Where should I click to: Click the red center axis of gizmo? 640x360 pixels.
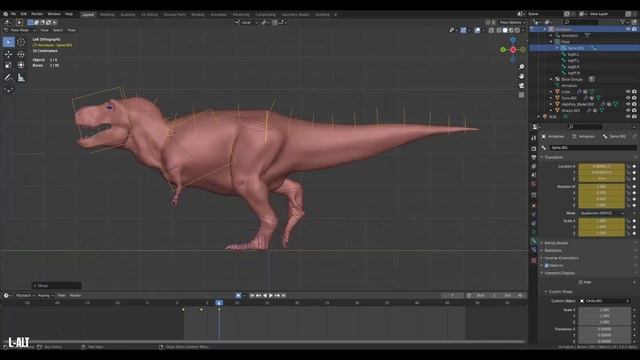[513, 50]
